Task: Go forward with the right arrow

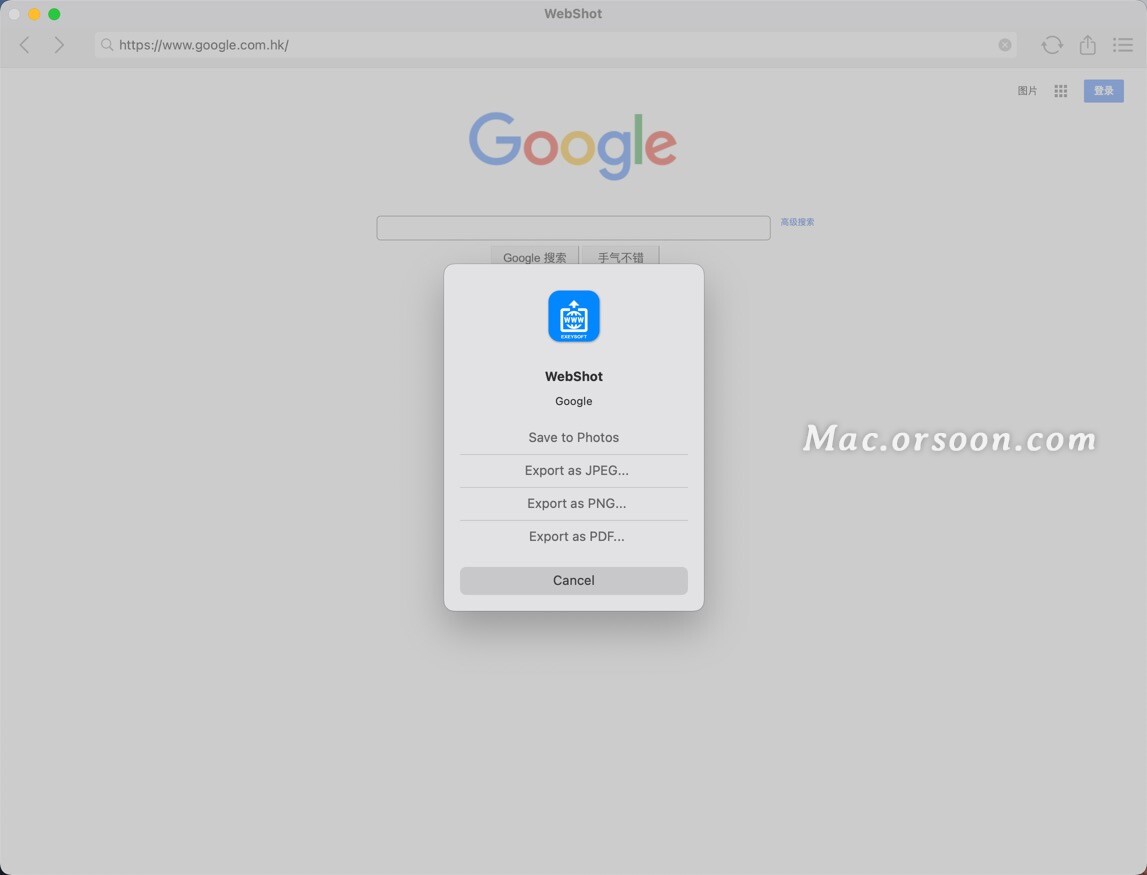Action: (59, 45)
